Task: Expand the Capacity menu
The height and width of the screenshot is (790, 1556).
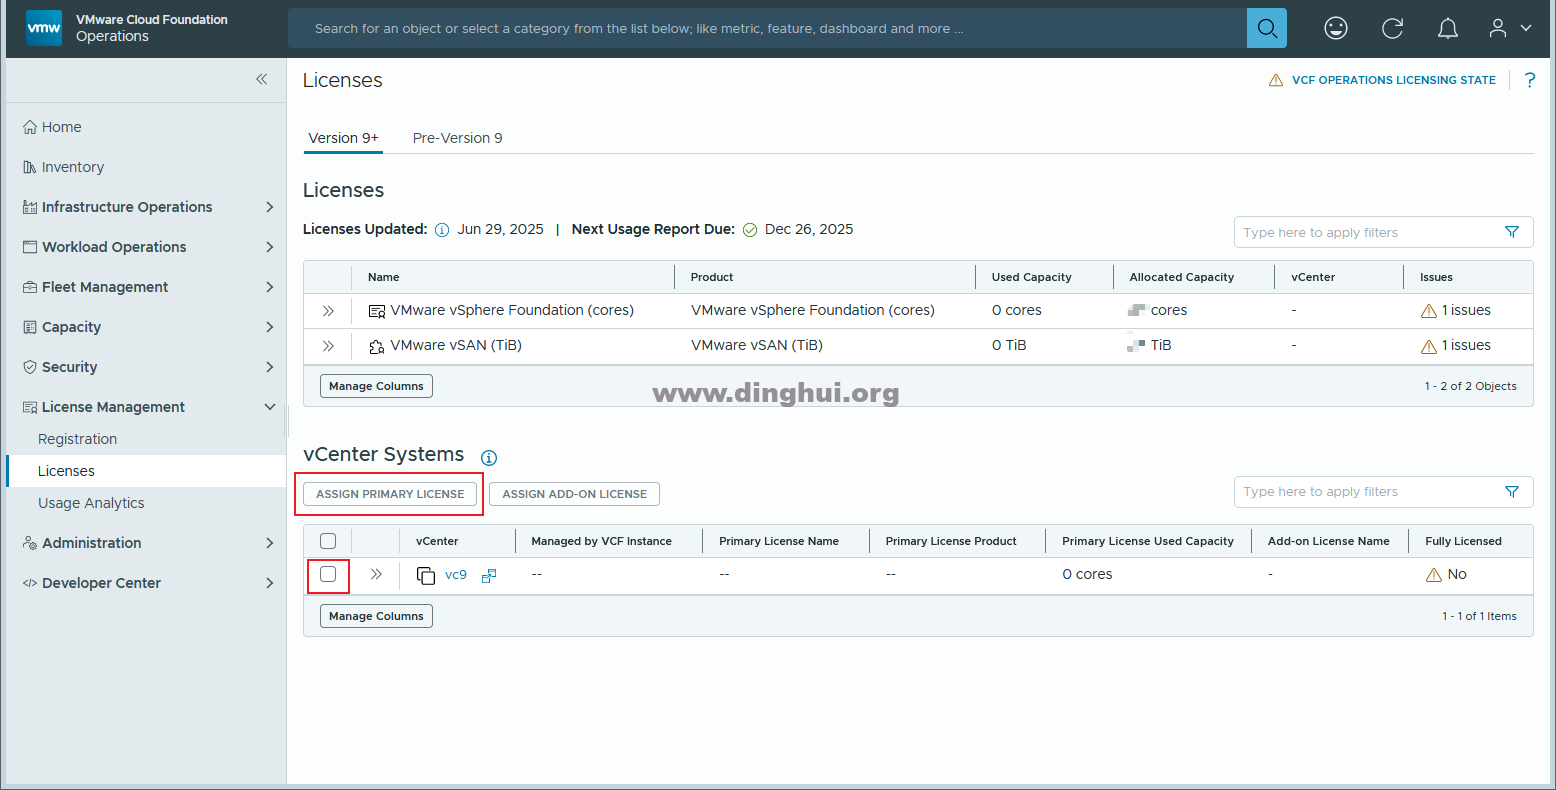Action: pyautogui.click(x=269, y=327)
